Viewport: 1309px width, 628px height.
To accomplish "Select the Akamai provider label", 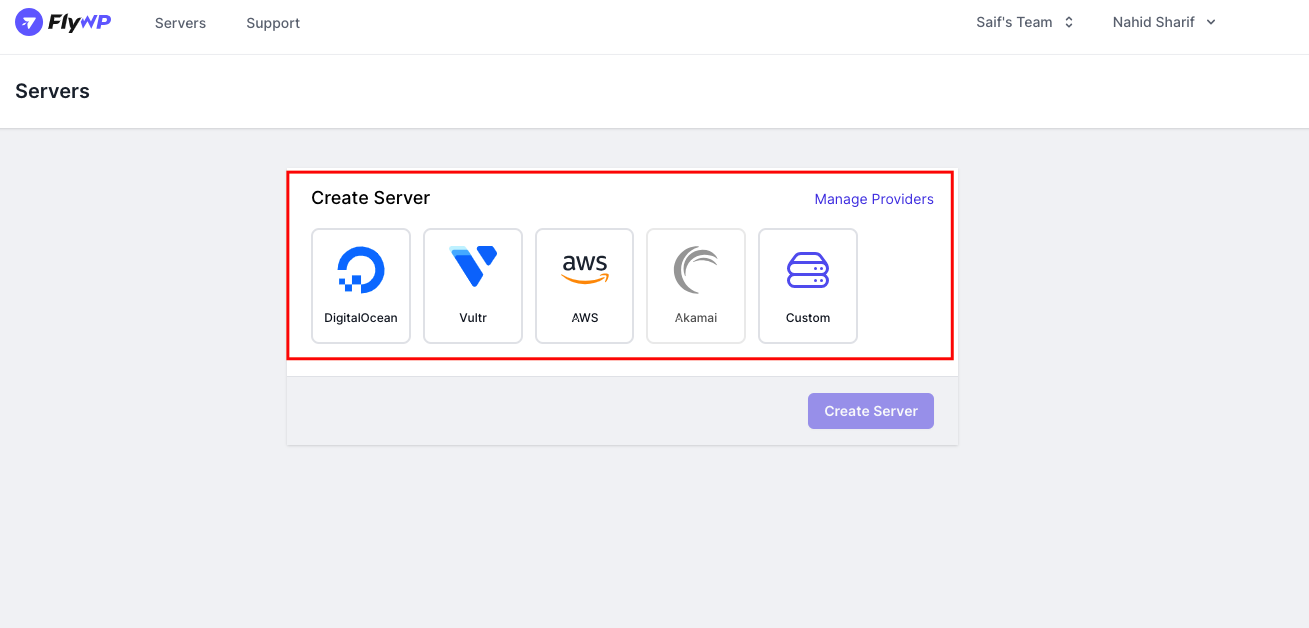I will (696, 318).
